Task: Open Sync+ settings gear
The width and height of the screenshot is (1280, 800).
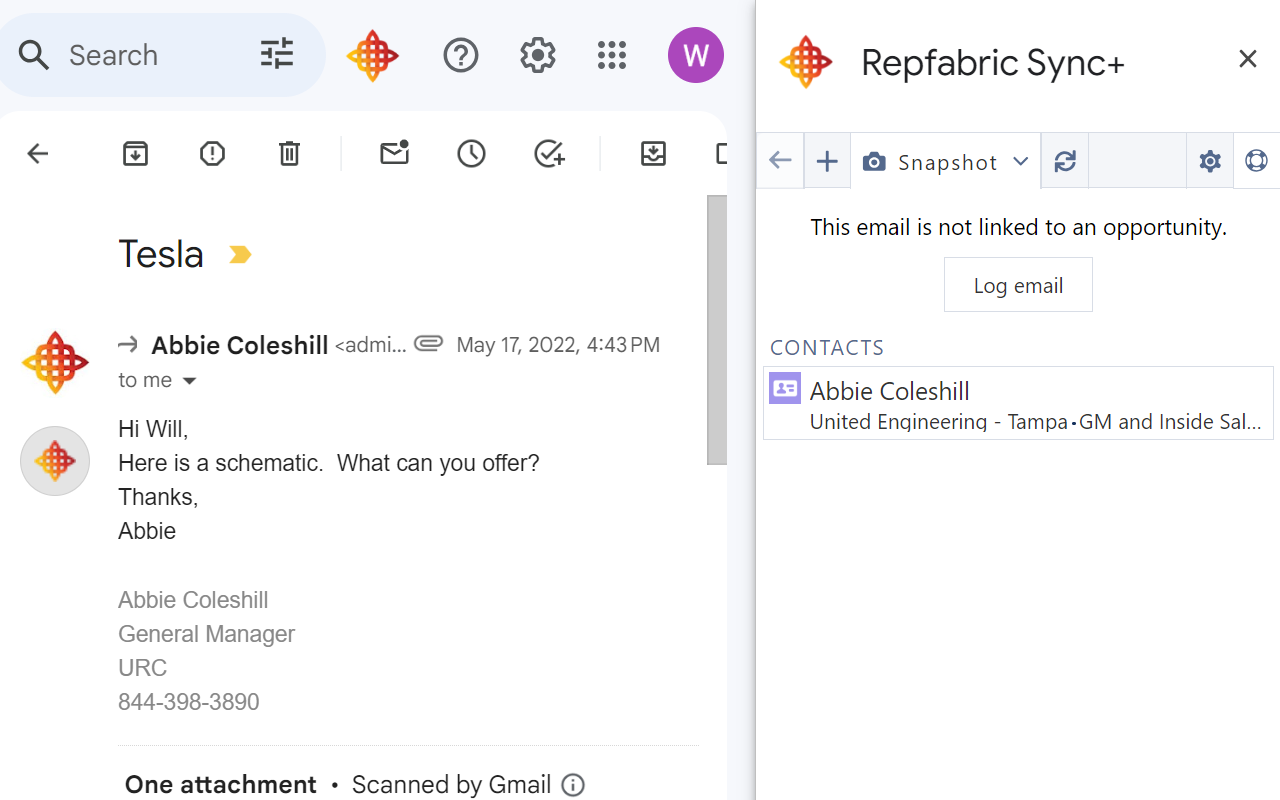Action: pyautogui.click(x=1210, y=161)
